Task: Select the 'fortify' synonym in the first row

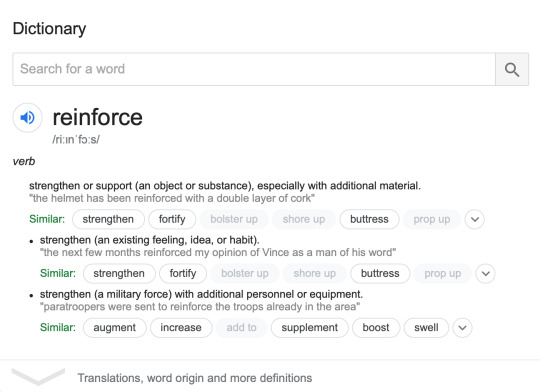Action: [x=172, y=219]
